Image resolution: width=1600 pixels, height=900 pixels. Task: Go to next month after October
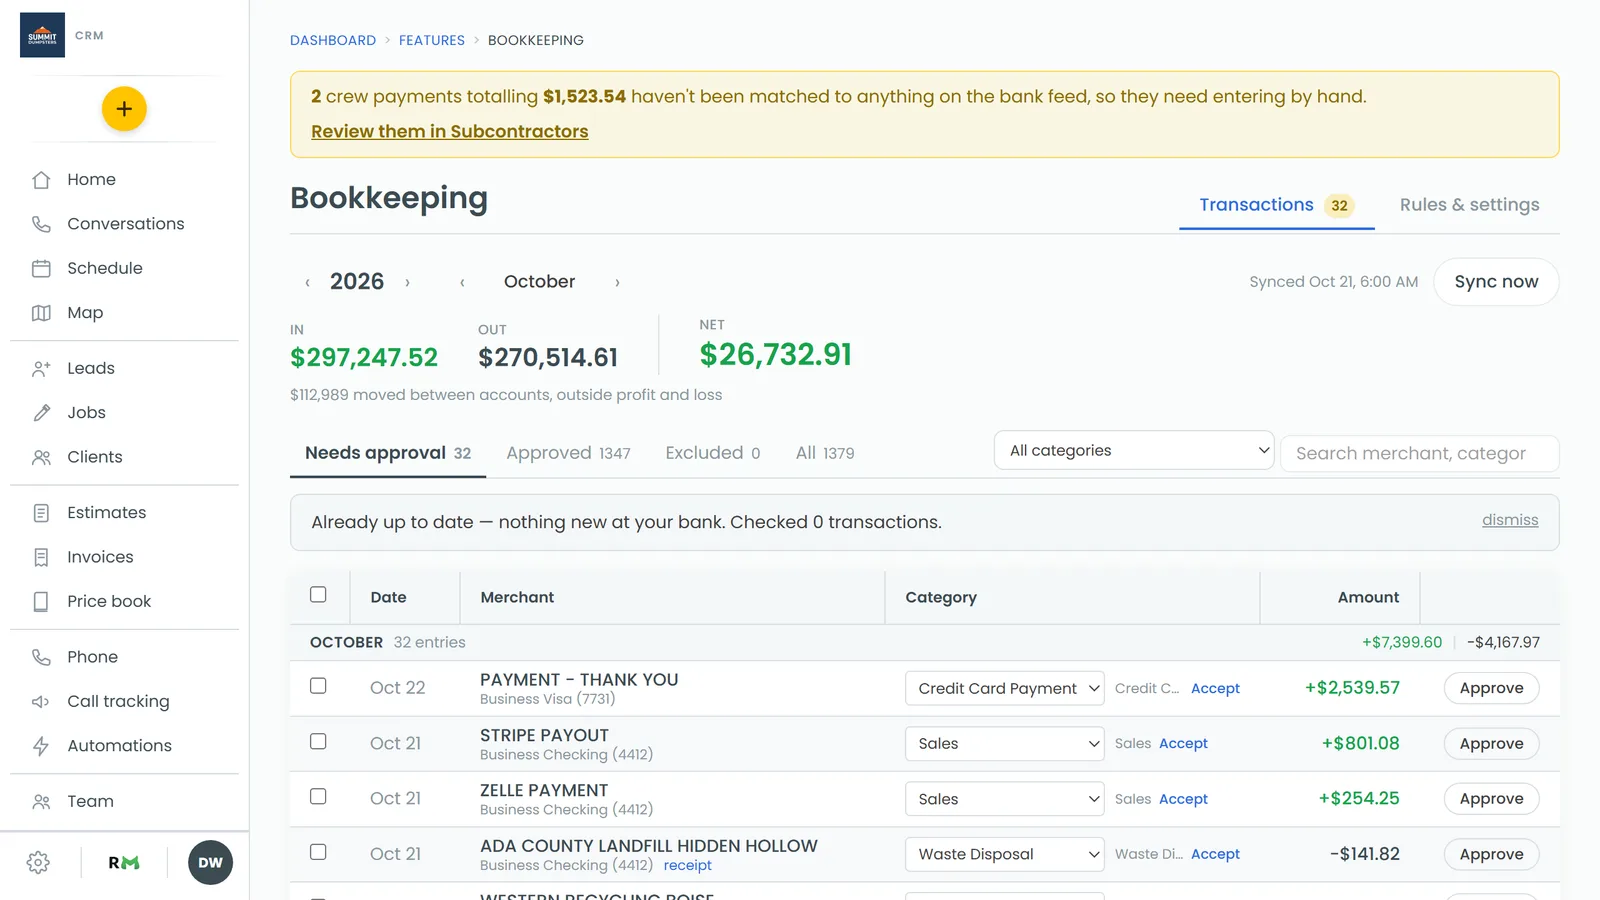click(617, 283)
